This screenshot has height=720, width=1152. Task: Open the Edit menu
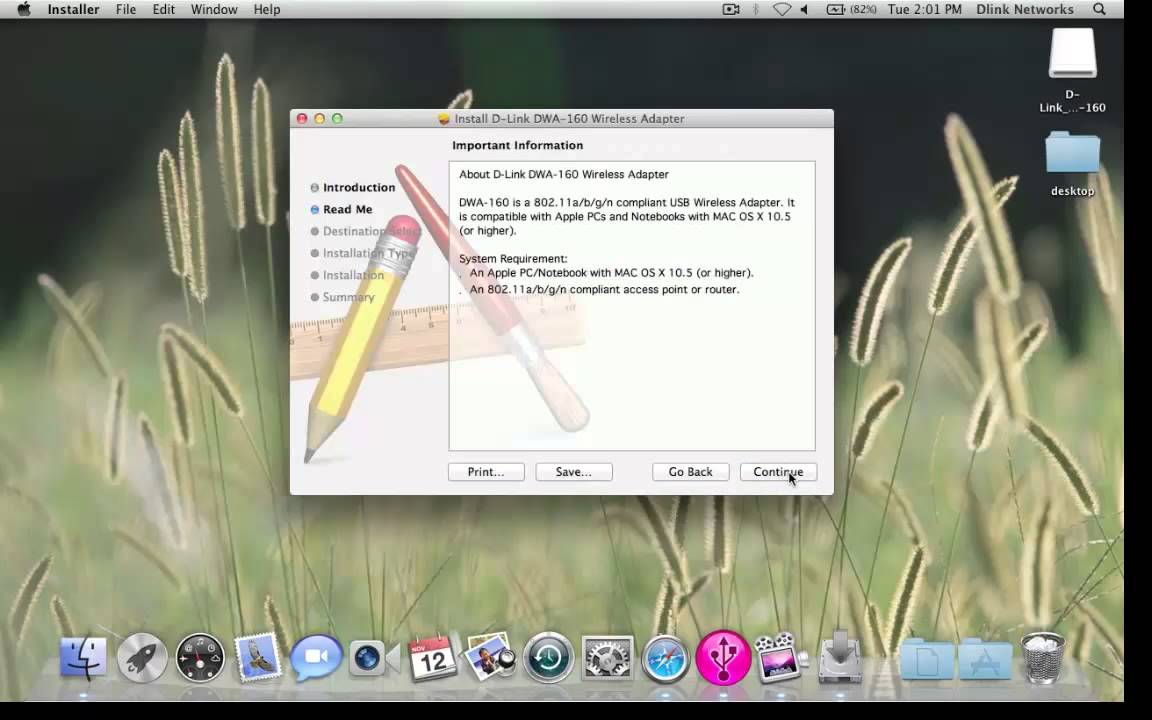click(x=164, y=10)
